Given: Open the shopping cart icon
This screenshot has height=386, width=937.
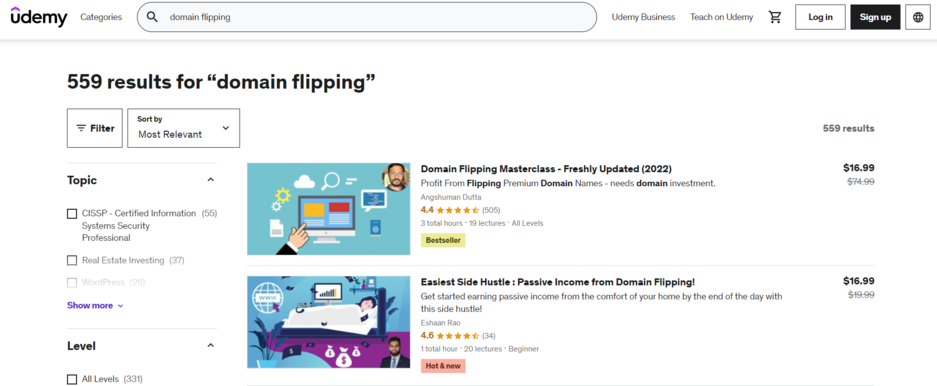Looking at the screenshot, I should [x=775, y=17].
